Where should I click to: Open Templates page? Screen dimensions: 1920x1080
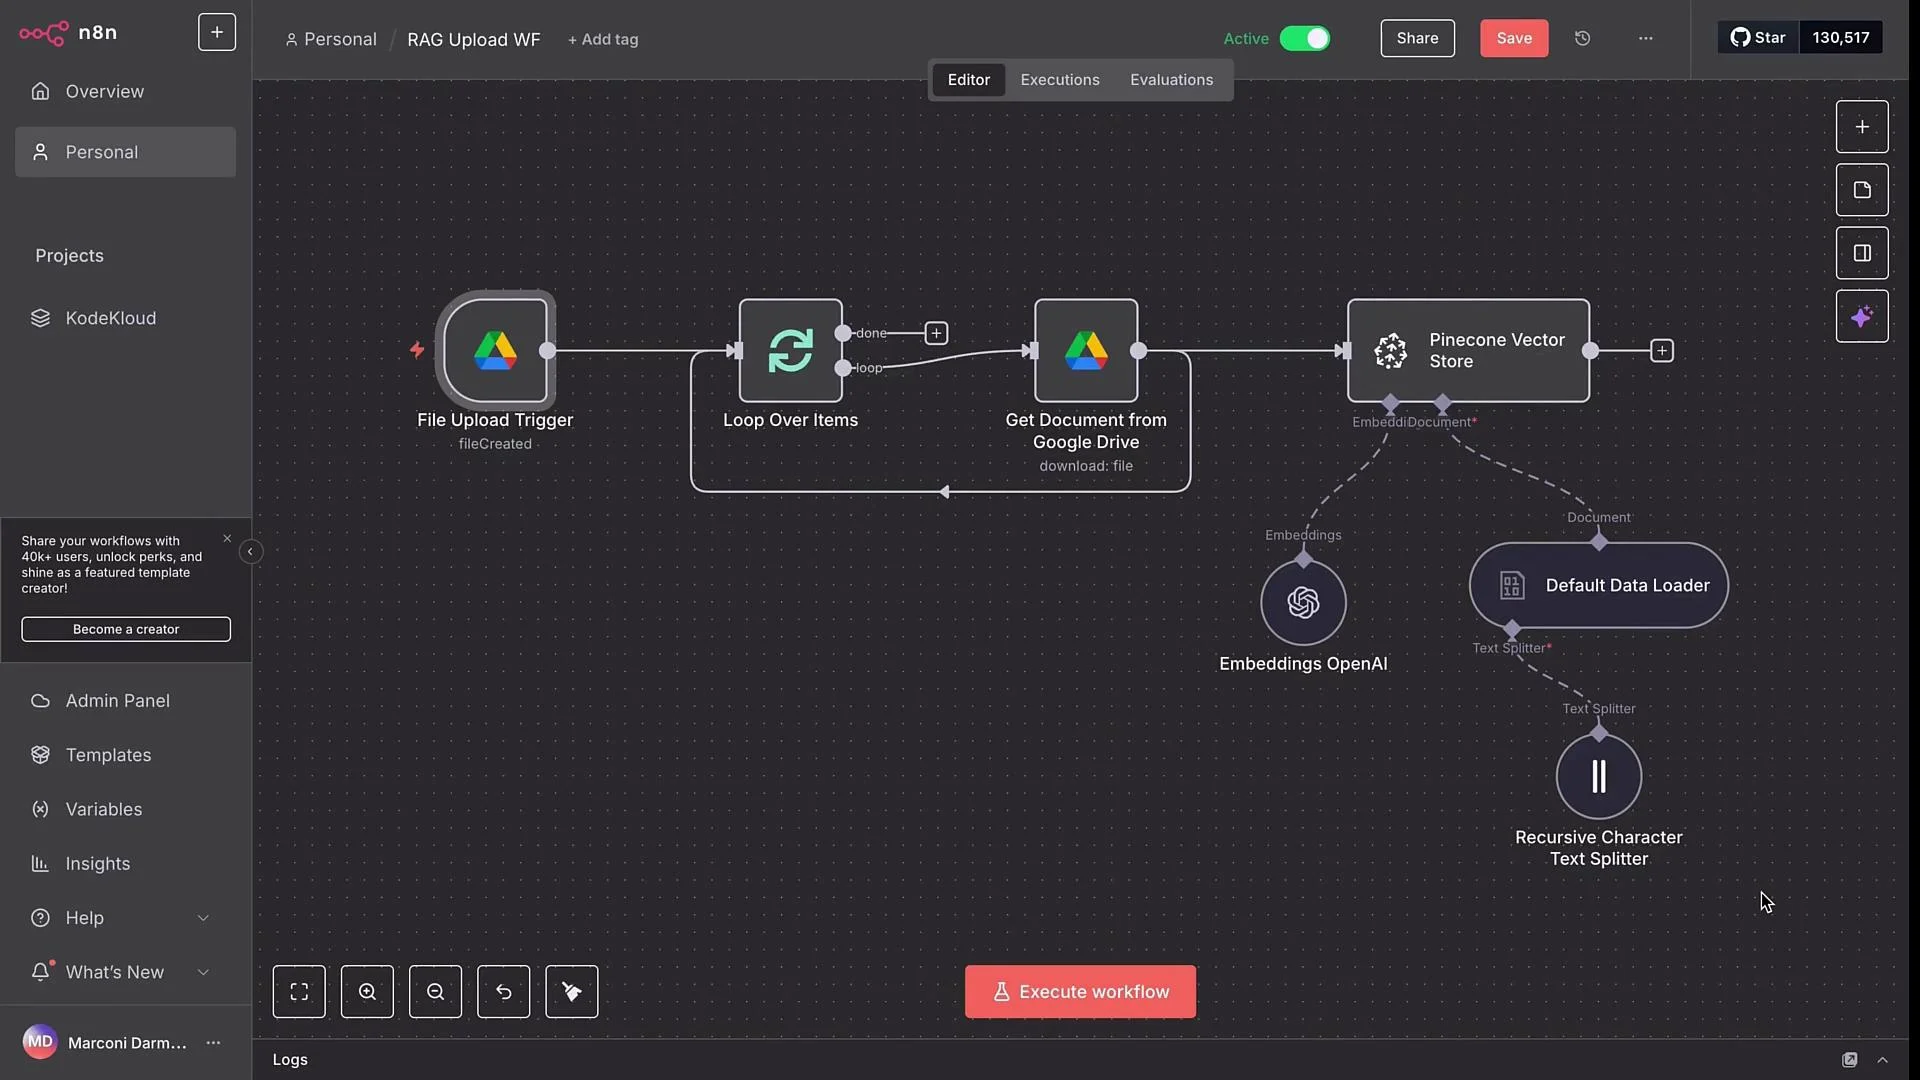125,755
